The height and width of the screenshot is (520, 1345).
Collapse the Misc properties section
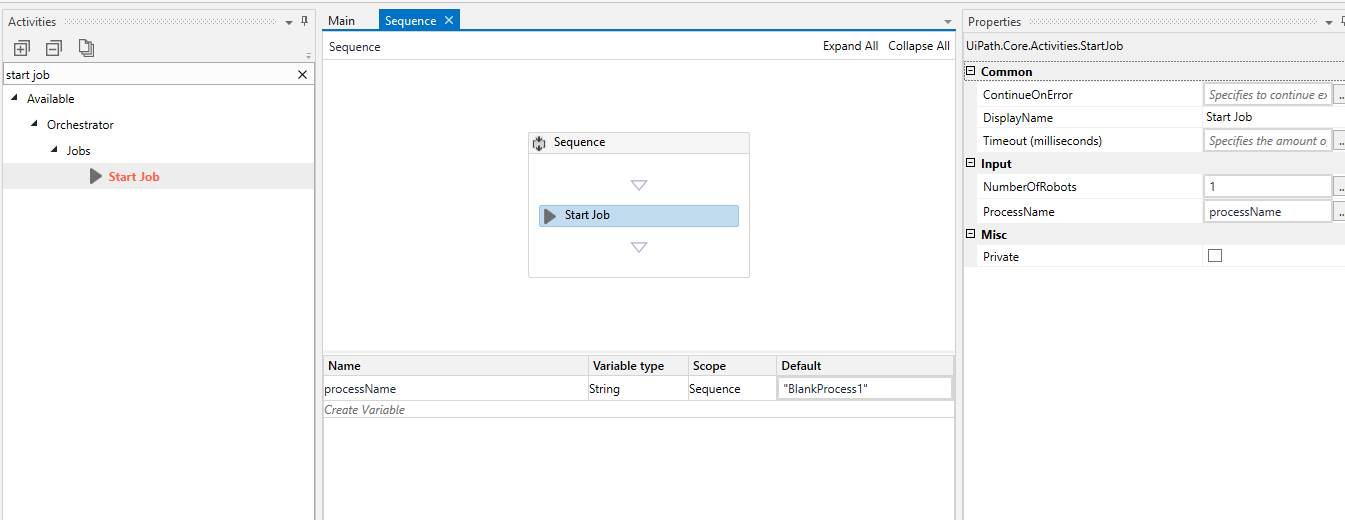click(x=971, y=234)
